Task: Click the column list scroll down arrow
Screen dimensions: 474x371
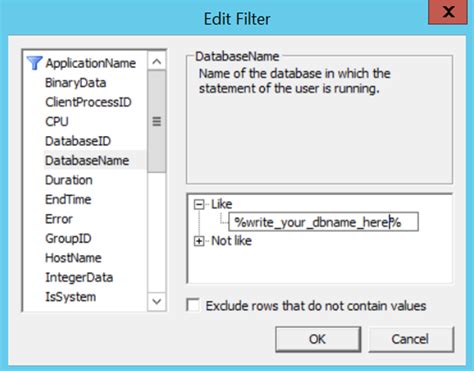Action: click(x=157, y=302)
